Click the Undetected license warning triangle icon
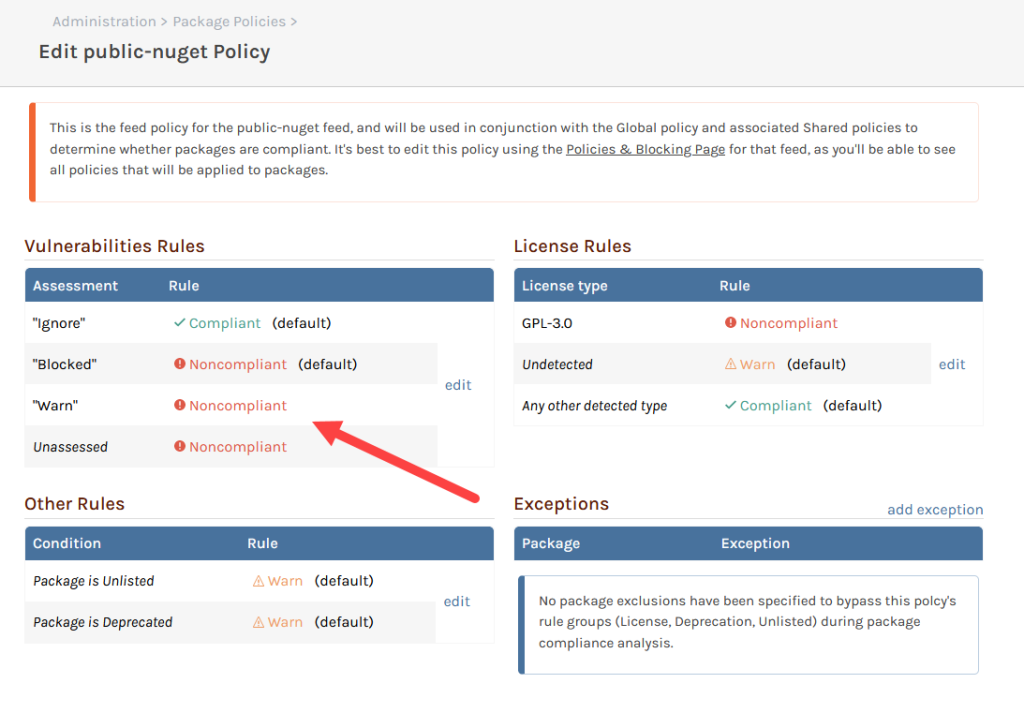This screenshot has width=1024, height=713. [x=731, y=364]
